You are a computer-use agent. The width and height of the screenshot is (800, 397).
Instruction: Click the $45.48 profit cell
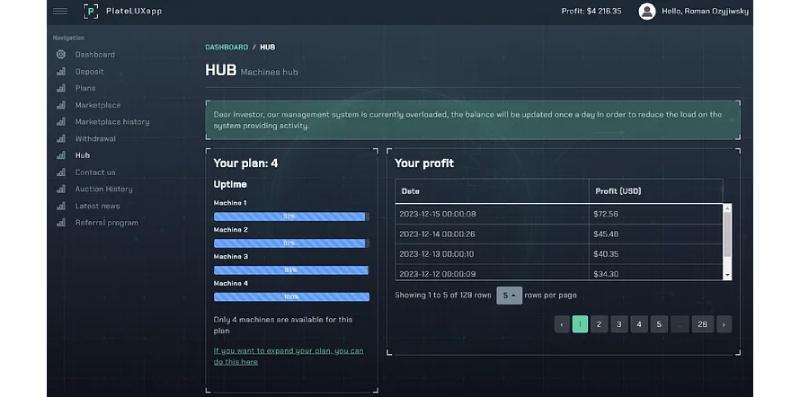pyautogui.click(x=656, y=234)
